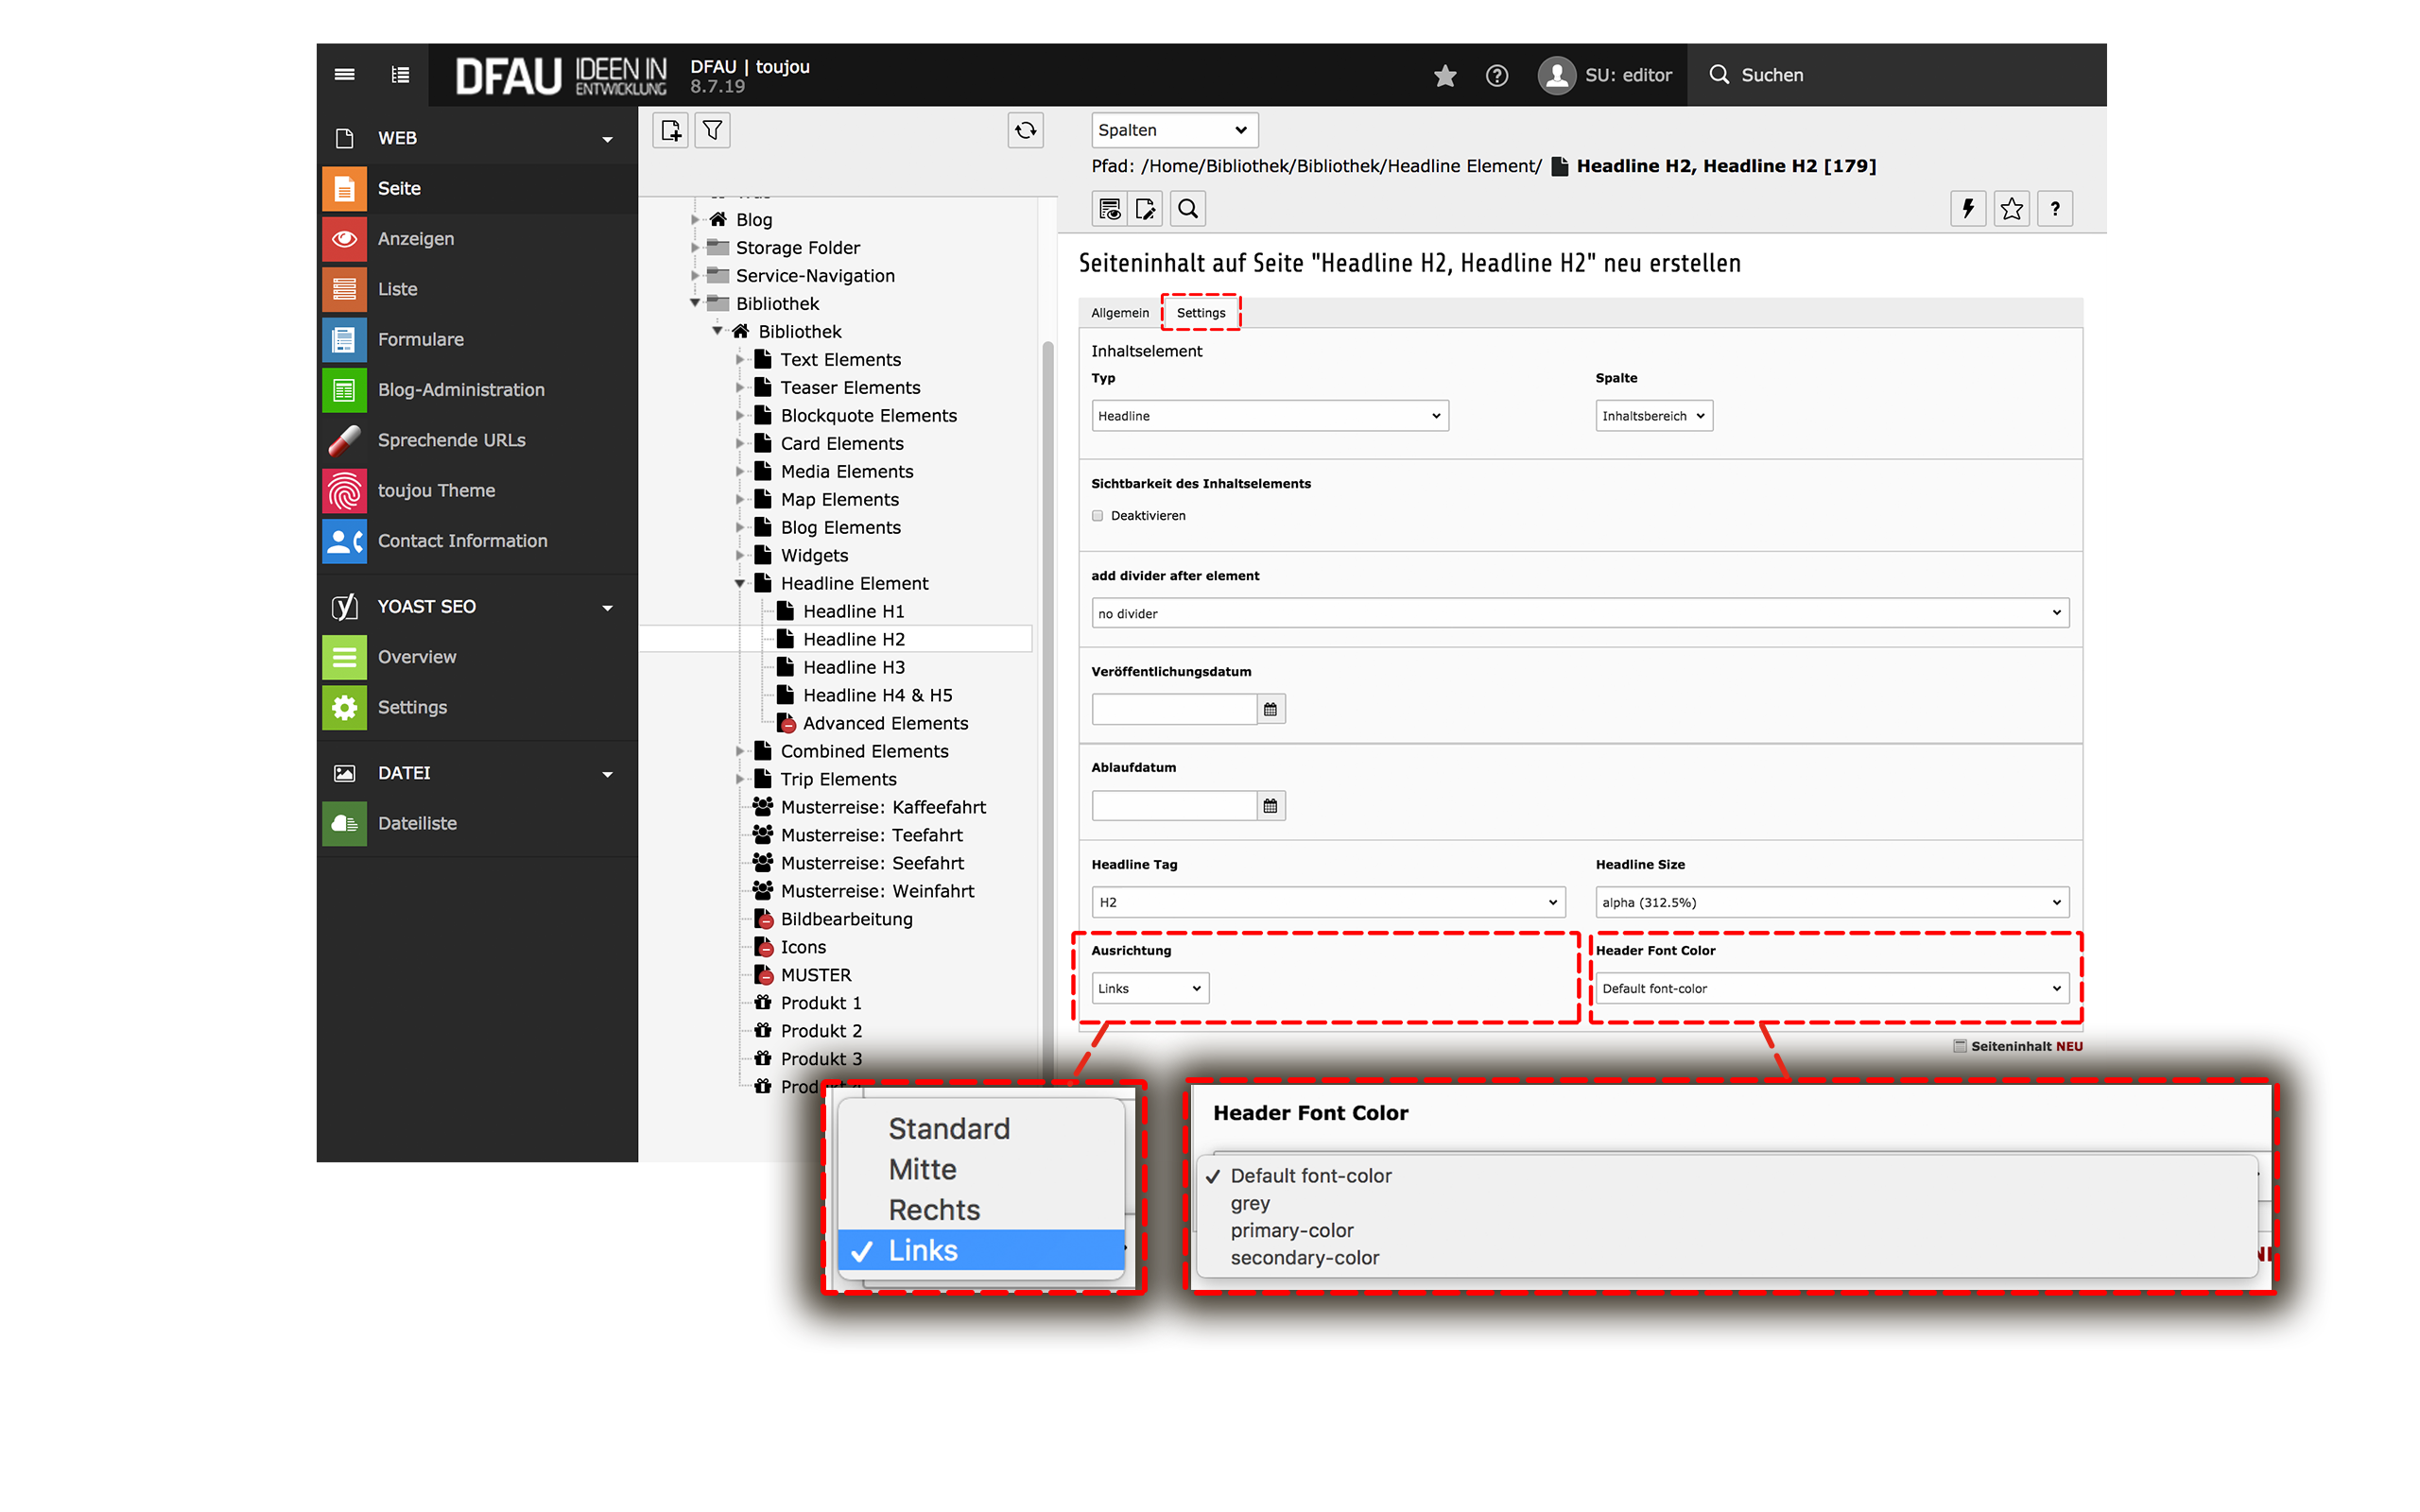
Task: Toggle the module menu hamburger icon
Action: pyautogui.click(x=344, y=75)
